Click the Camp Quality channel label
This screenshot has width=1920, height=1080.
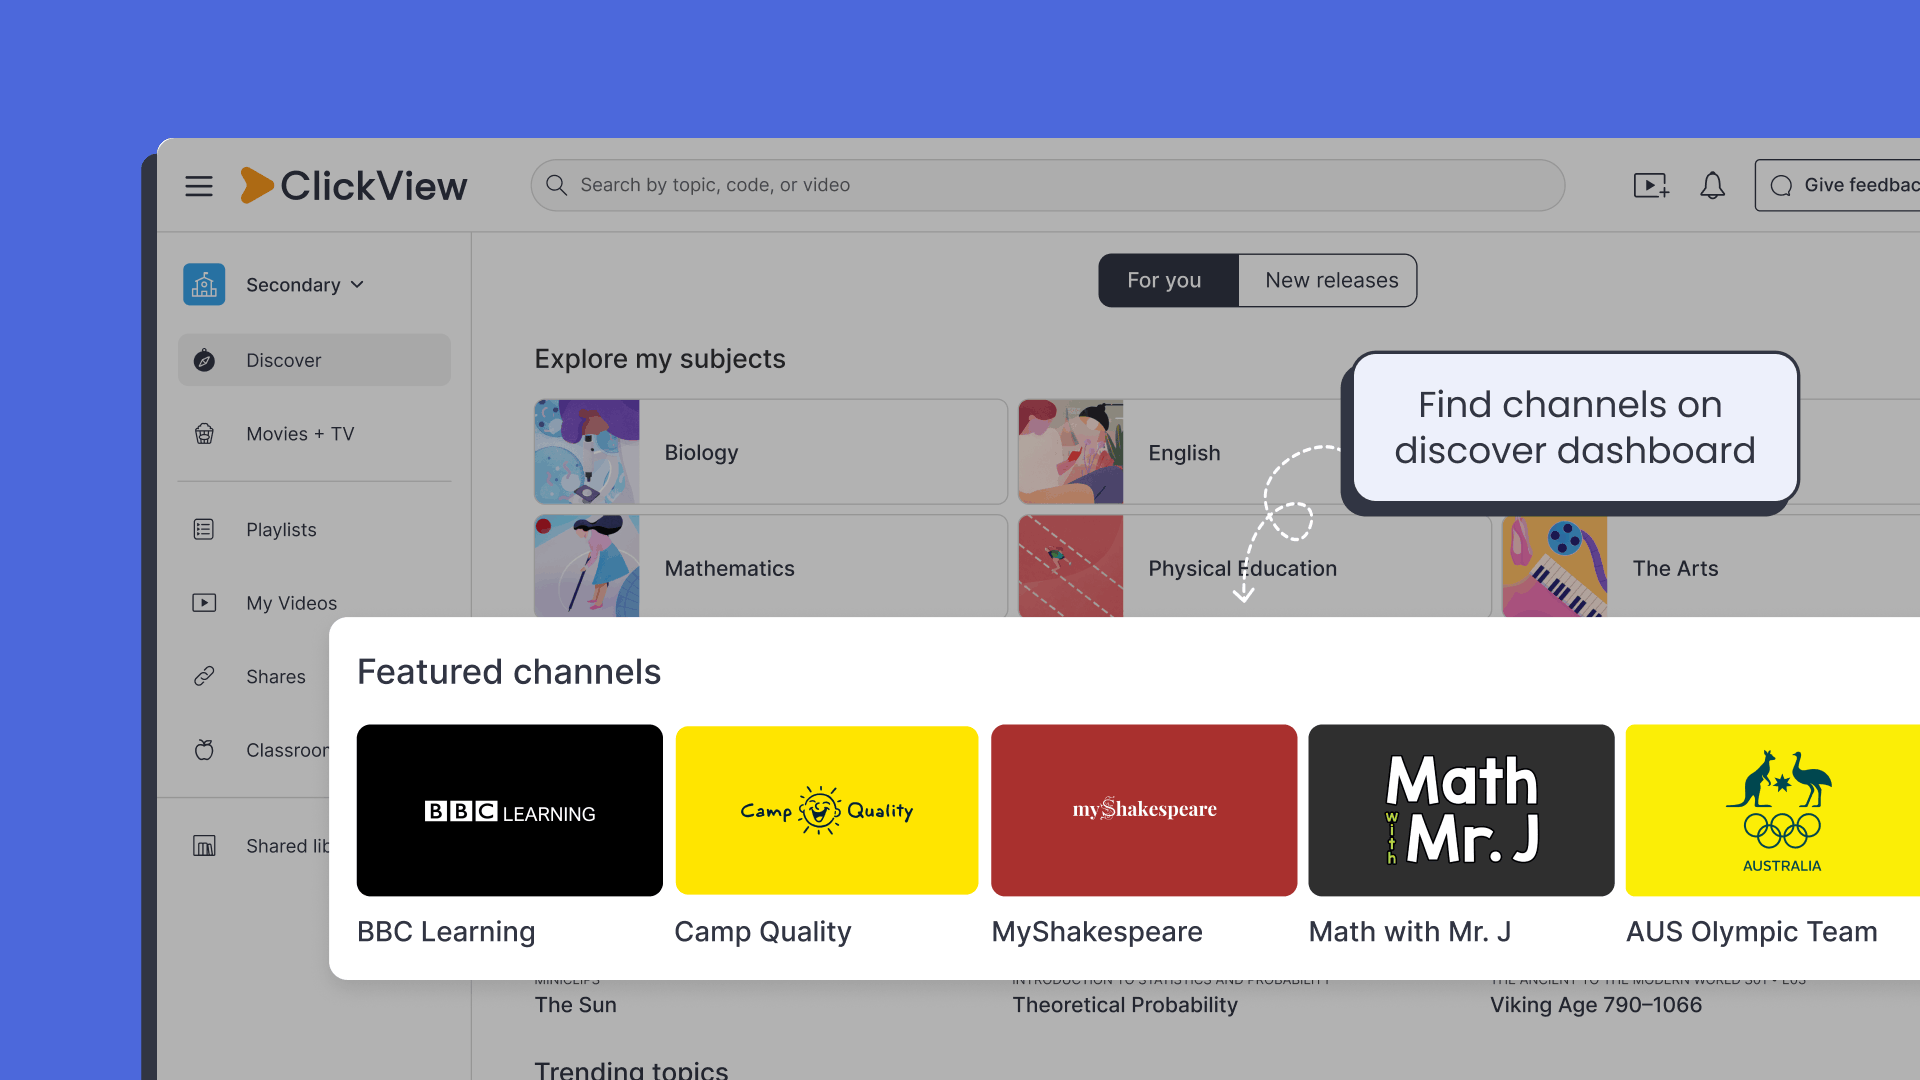tap(763, 932)
